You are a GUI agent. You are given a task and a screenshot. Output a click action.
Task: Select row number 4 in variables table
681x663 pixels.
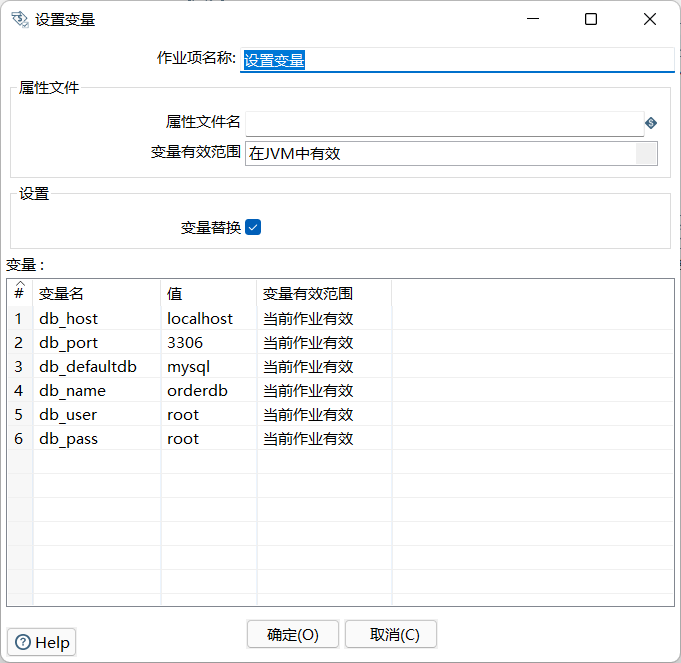coord(20,390)
